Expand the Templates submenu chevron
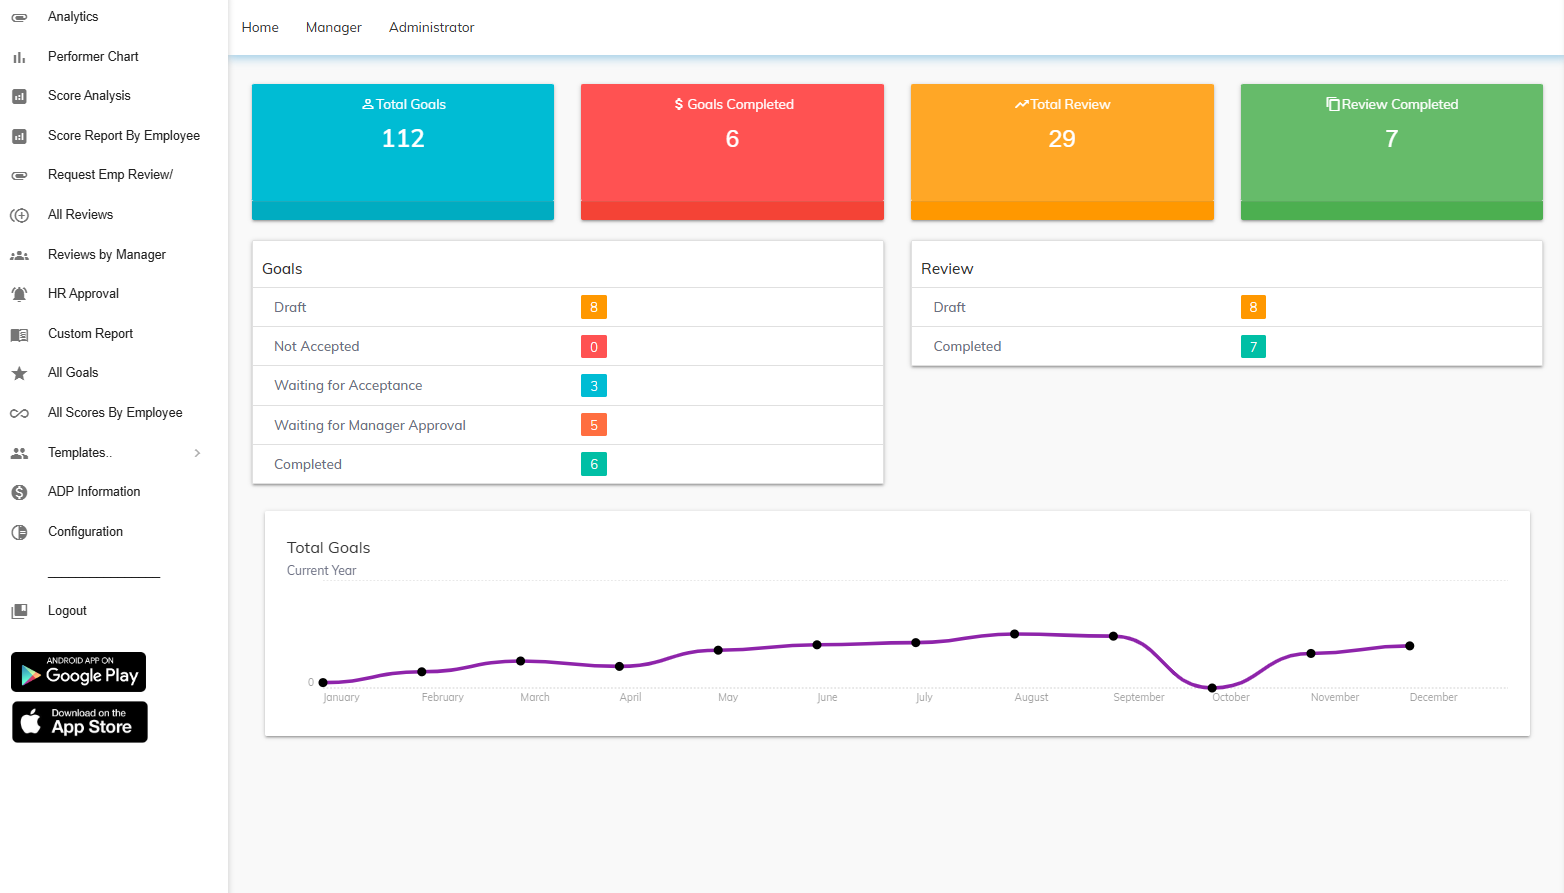This screenshot has width=1564, height=893. point(197,453)
